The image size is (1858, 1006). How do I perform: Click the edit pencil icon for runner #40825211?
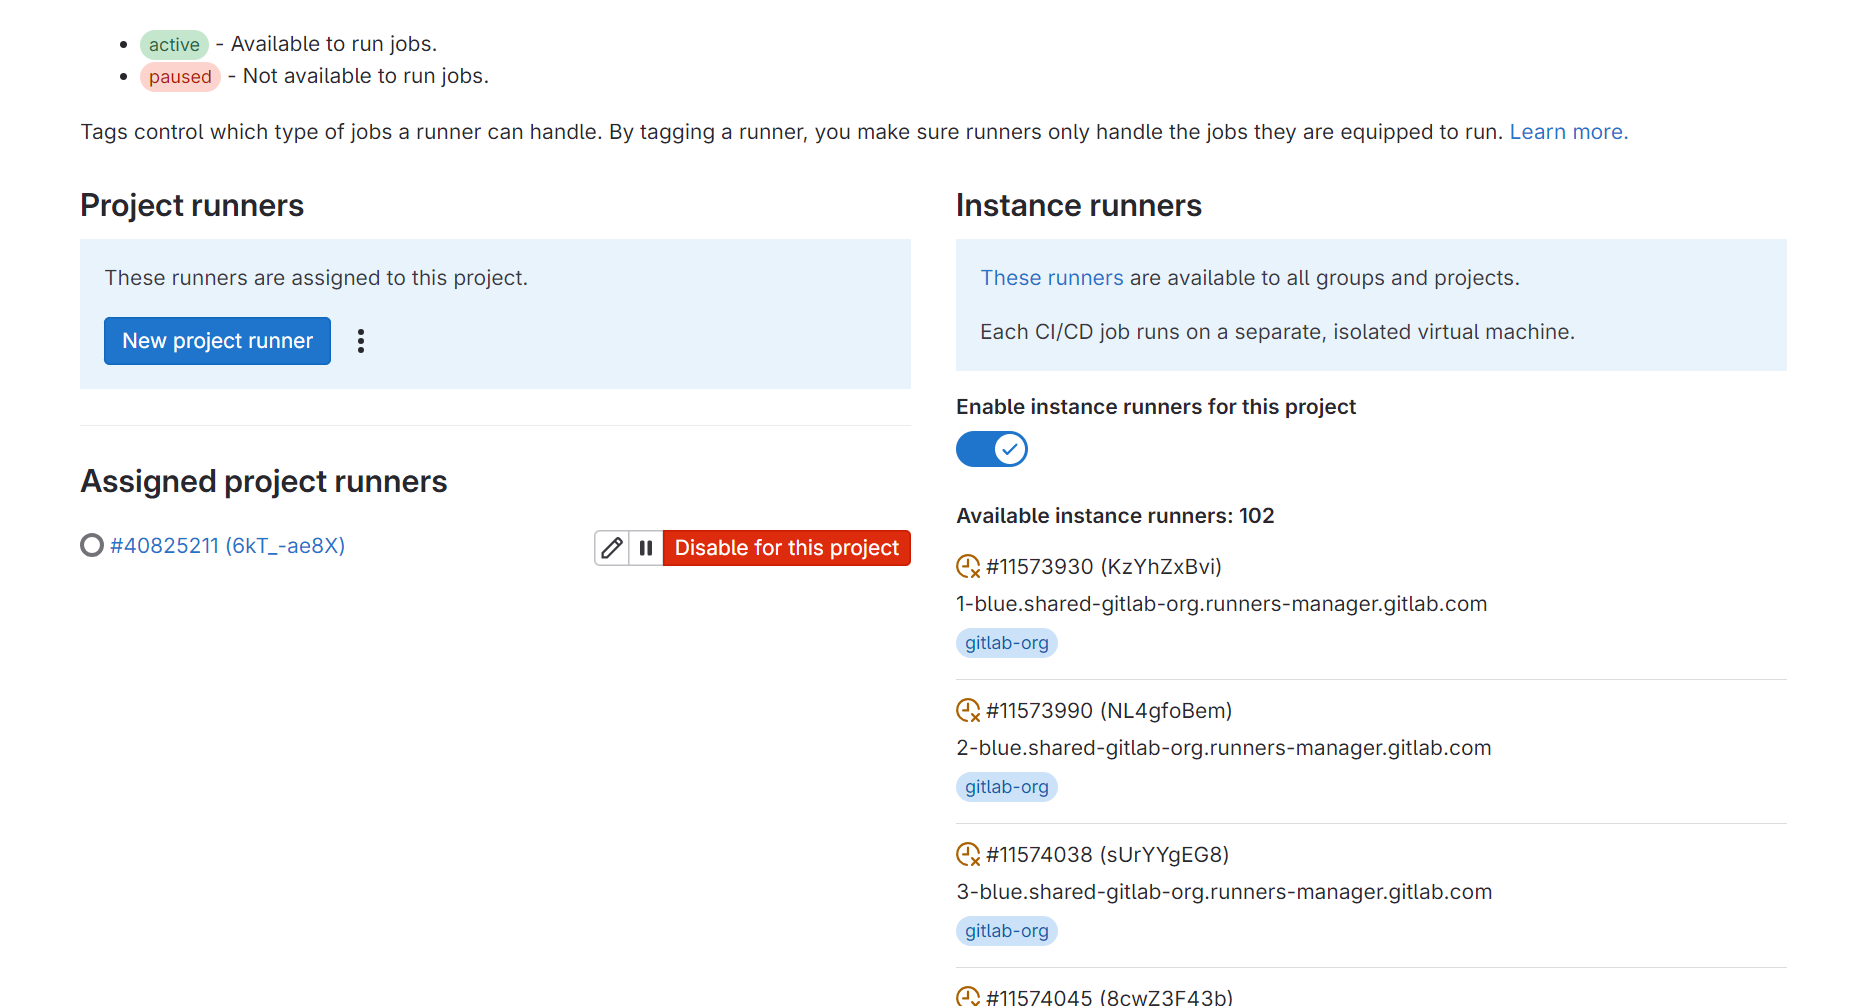pos(612,548)
